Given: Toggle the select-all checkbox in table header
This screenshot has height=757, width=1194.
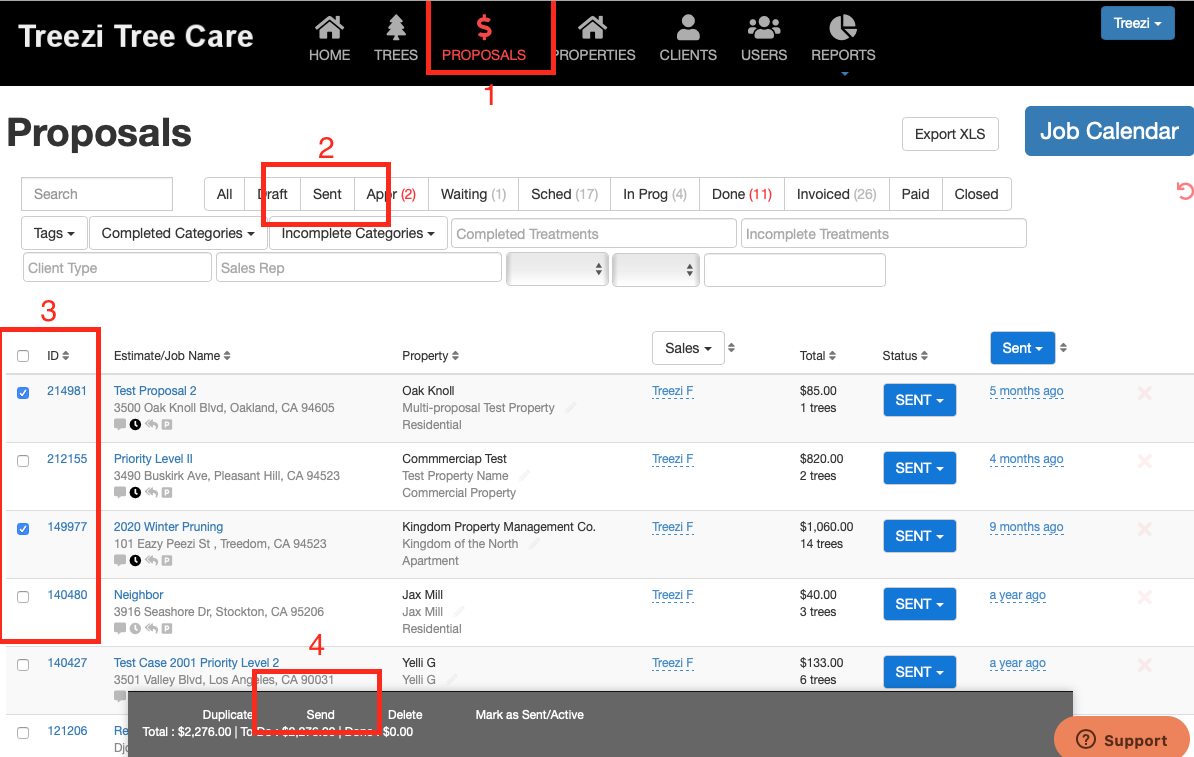Looking at the screenshot, I should (x=23, y=356).
